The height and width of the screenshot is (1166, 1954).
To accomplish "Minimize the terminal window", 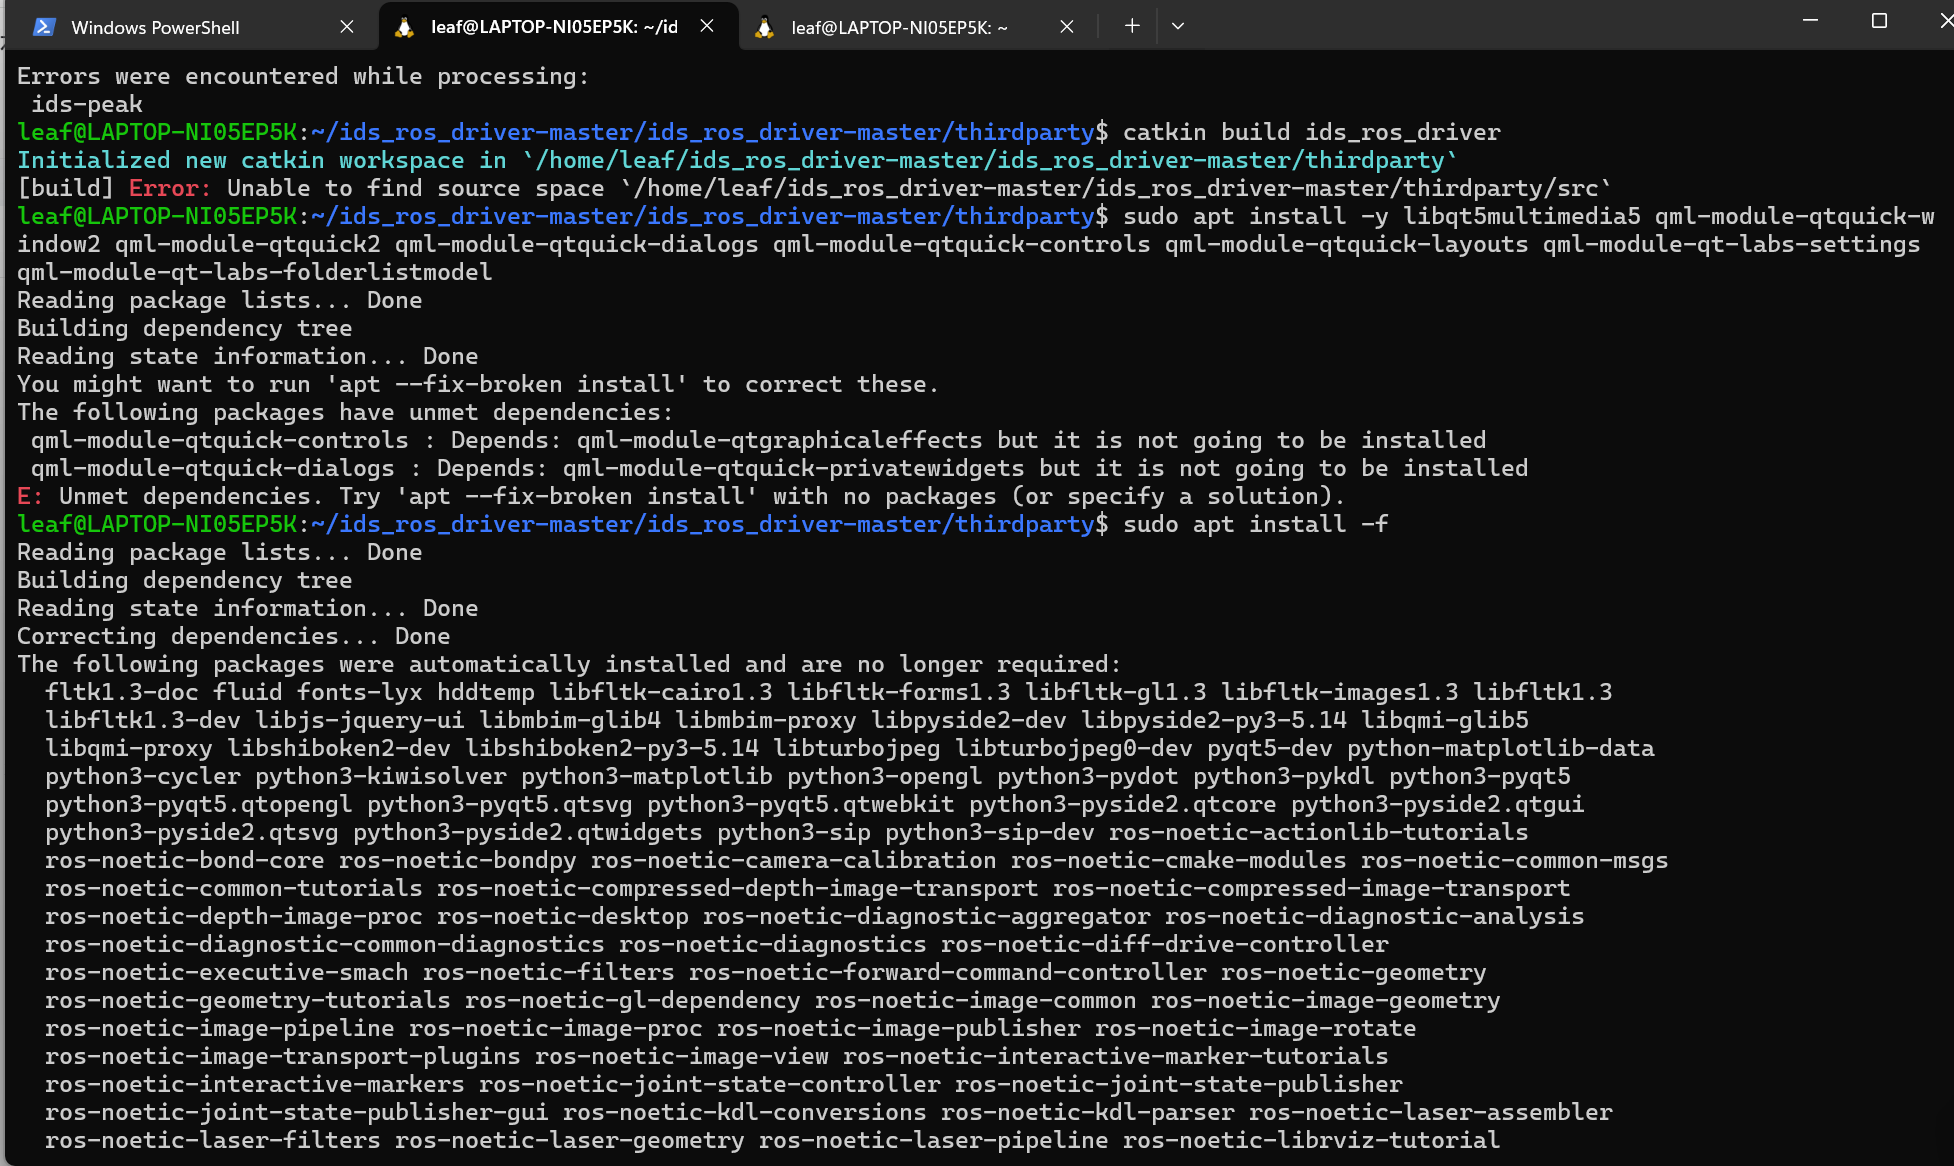I will tap(1810, 21).
